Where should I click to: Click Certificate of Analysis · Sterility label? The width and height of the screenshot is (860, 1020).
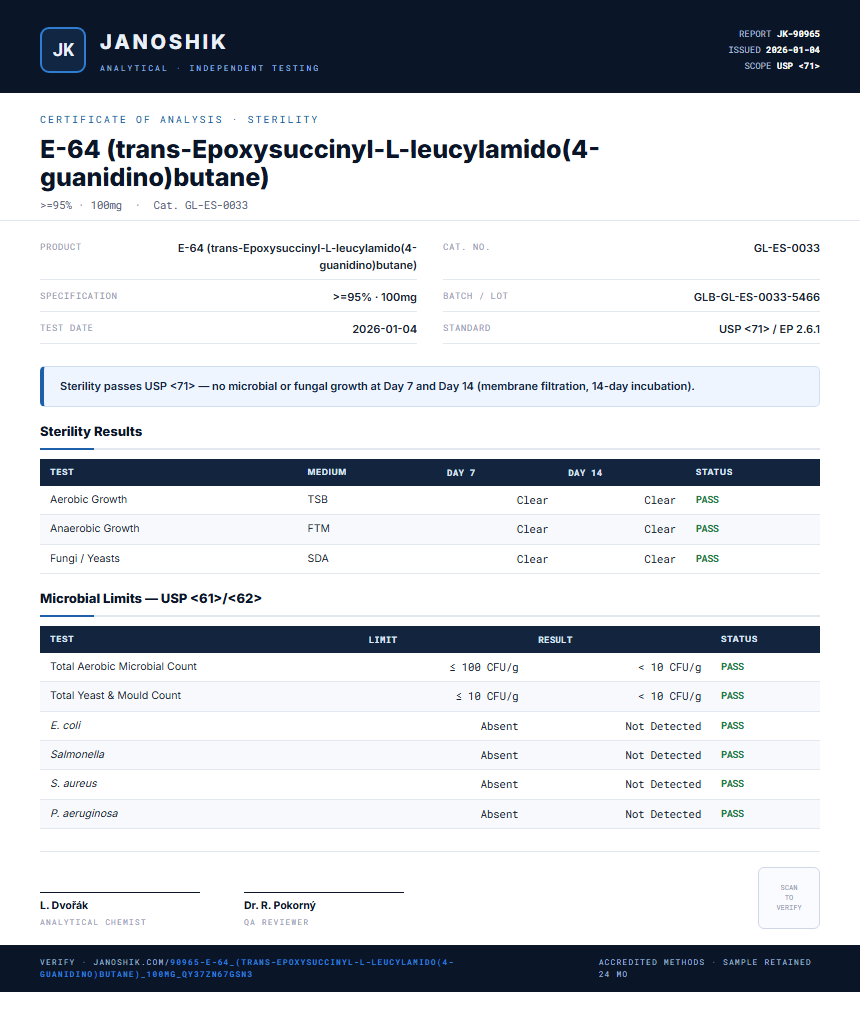click(179, 120)
